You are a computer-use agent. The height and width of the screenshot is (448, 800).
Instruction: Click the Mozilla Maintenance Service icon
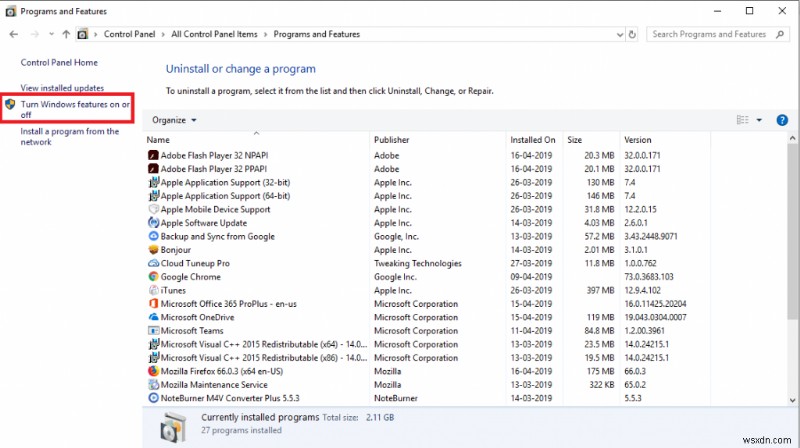coord(153,385)
